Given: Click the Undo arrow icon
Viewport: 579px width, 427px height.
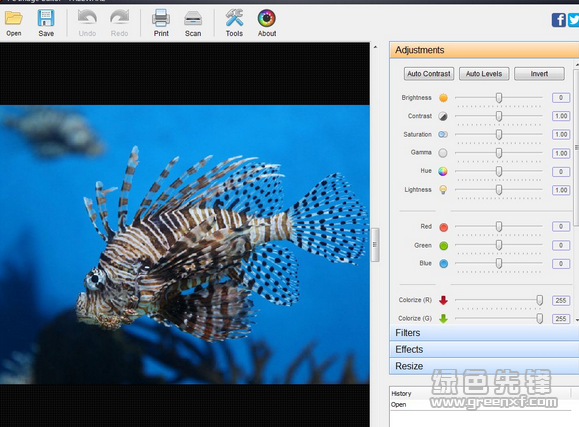Looking at the screenshot, I should pos(87,18).
